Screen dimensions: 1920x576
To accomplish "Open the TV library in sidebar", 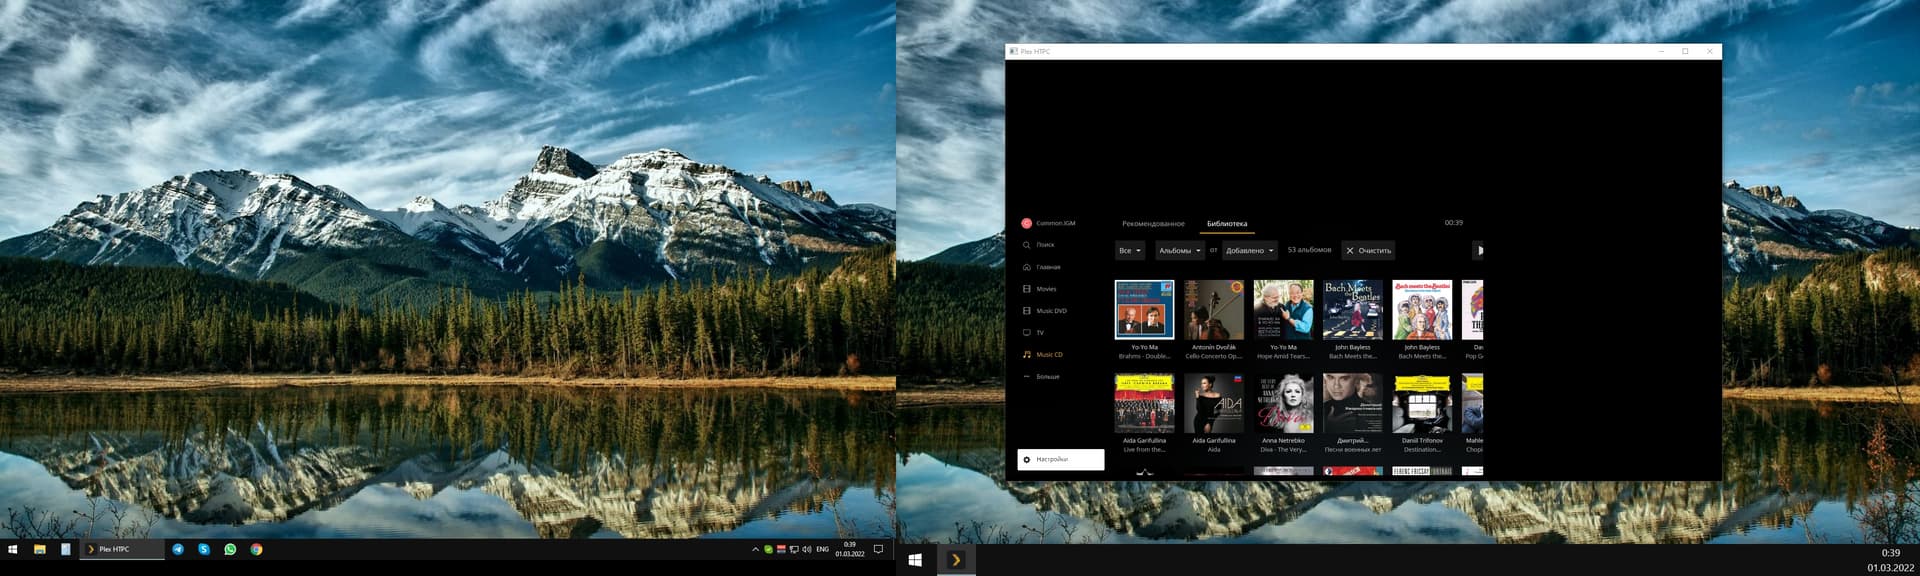I will [1033, 332].
